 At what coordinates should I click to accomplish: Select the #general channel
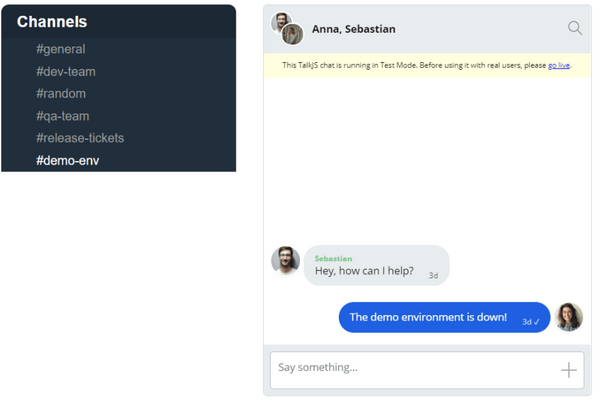click(x=61, y=49)
